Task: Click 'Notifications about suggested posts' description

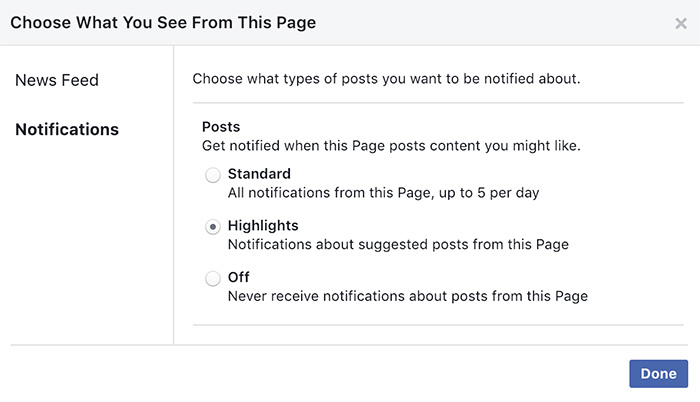Action: pyautogui.click(x=399, y=243)
